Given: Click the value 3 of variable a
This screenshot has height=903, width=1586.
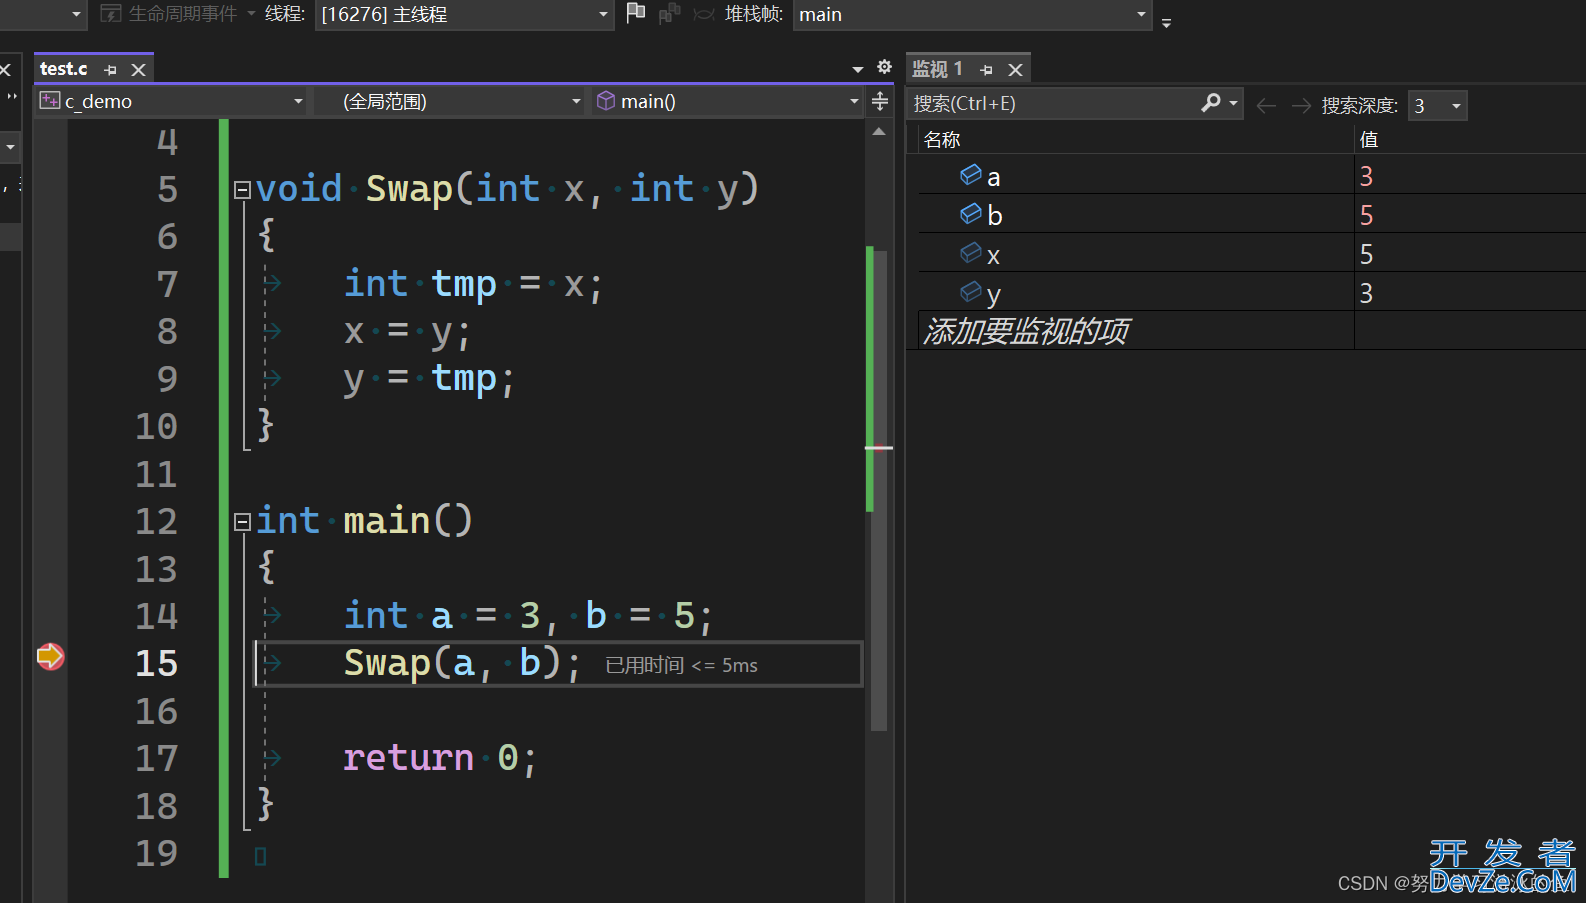Looking at the screenshot, I should pyautogui.click(x=1366, y=177).
